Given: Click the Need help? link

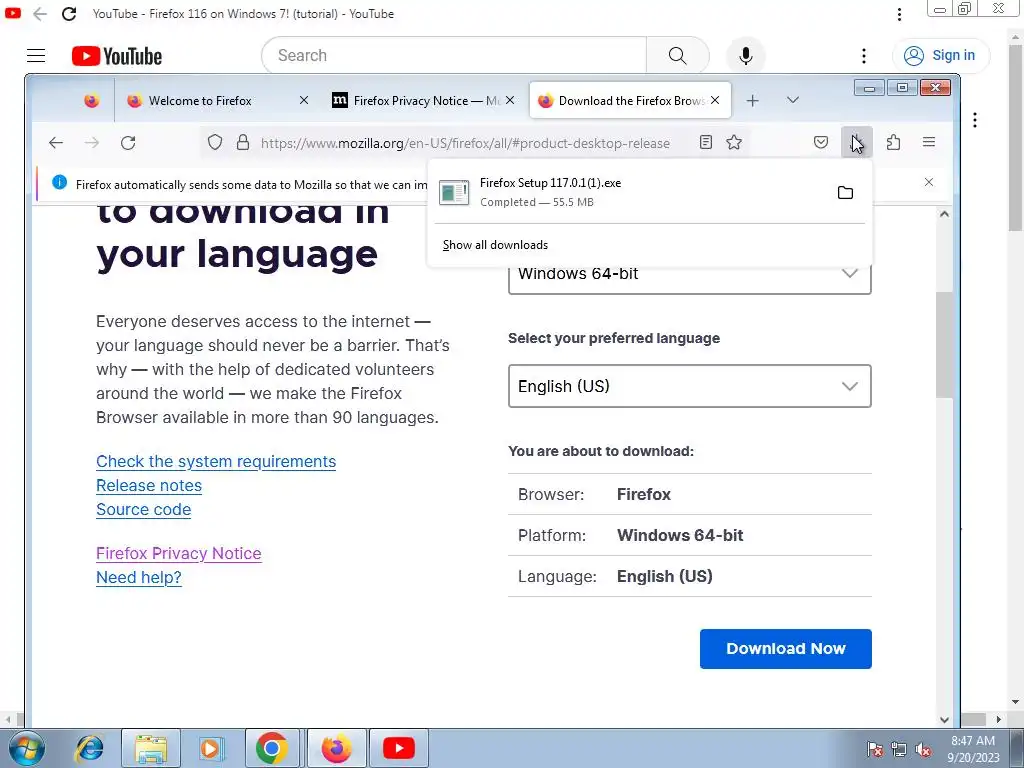Looking at the screenshot, I should coord(138,578).
